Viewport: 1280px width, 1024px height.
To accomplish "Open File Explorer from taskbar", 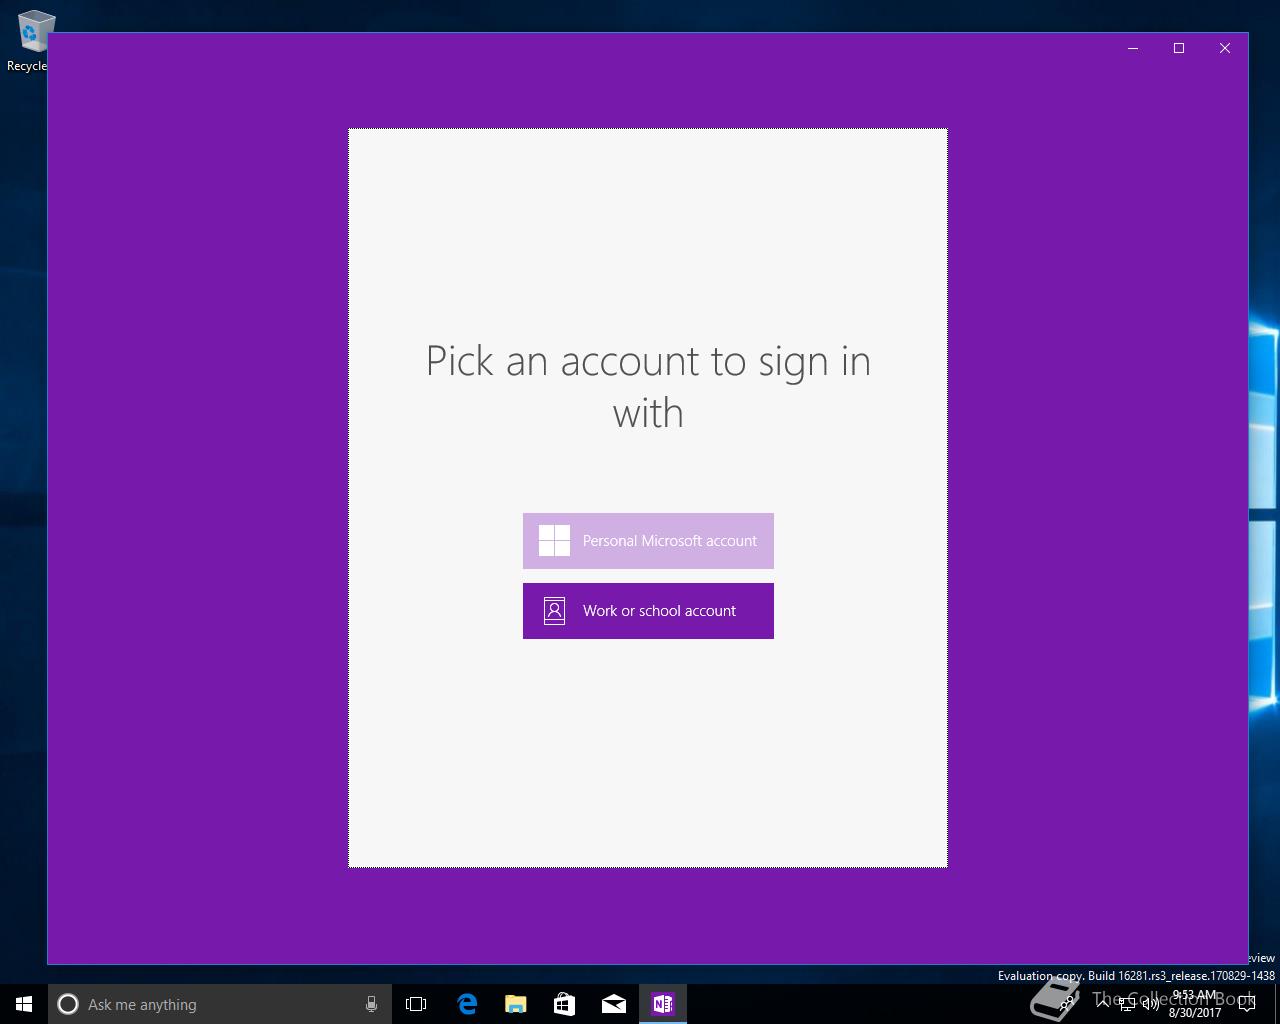I will pyautogui.click(x=516, y=1004).
